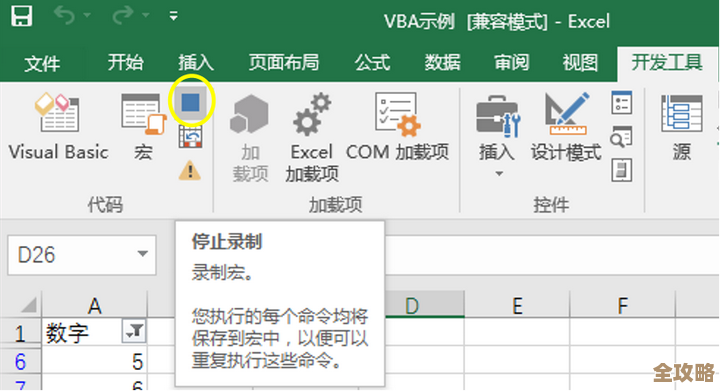Click the Undo arrow icon

(64, 16)
